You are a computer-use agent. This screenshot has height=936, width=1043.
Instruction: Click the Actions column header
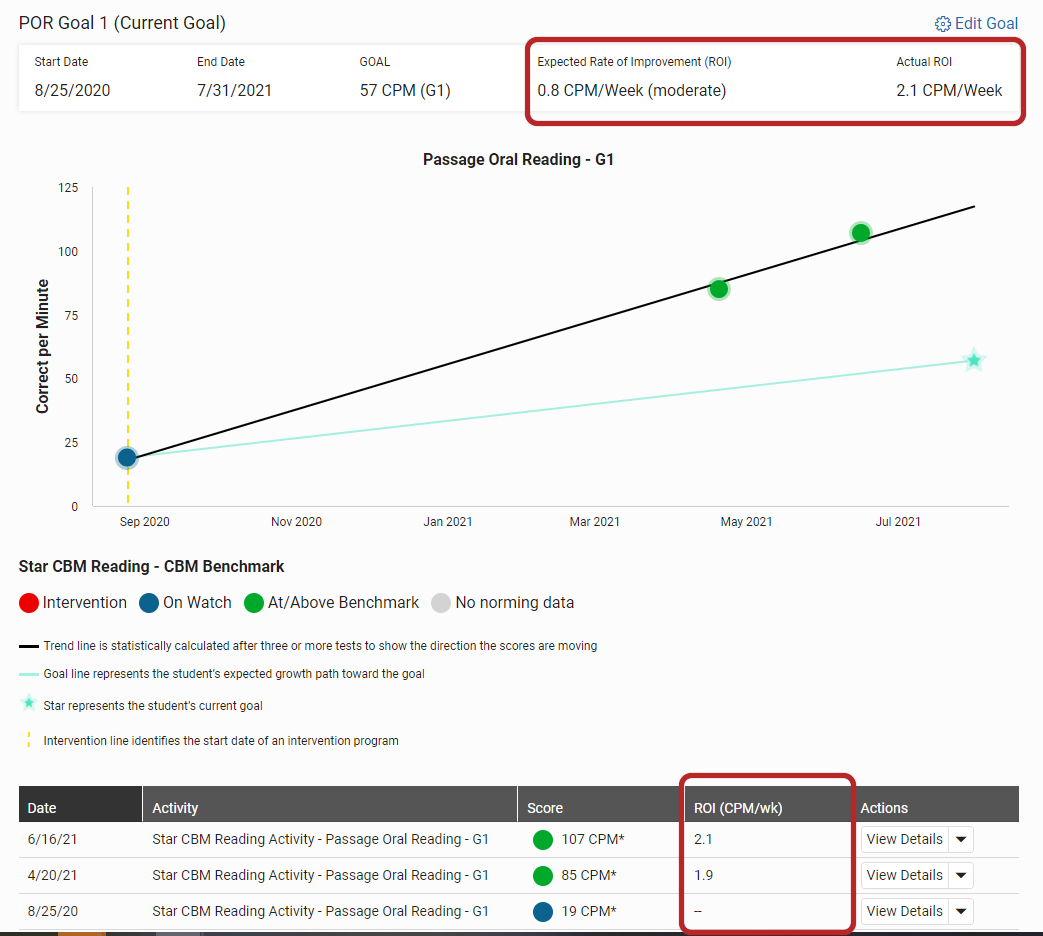pos(935,804)
